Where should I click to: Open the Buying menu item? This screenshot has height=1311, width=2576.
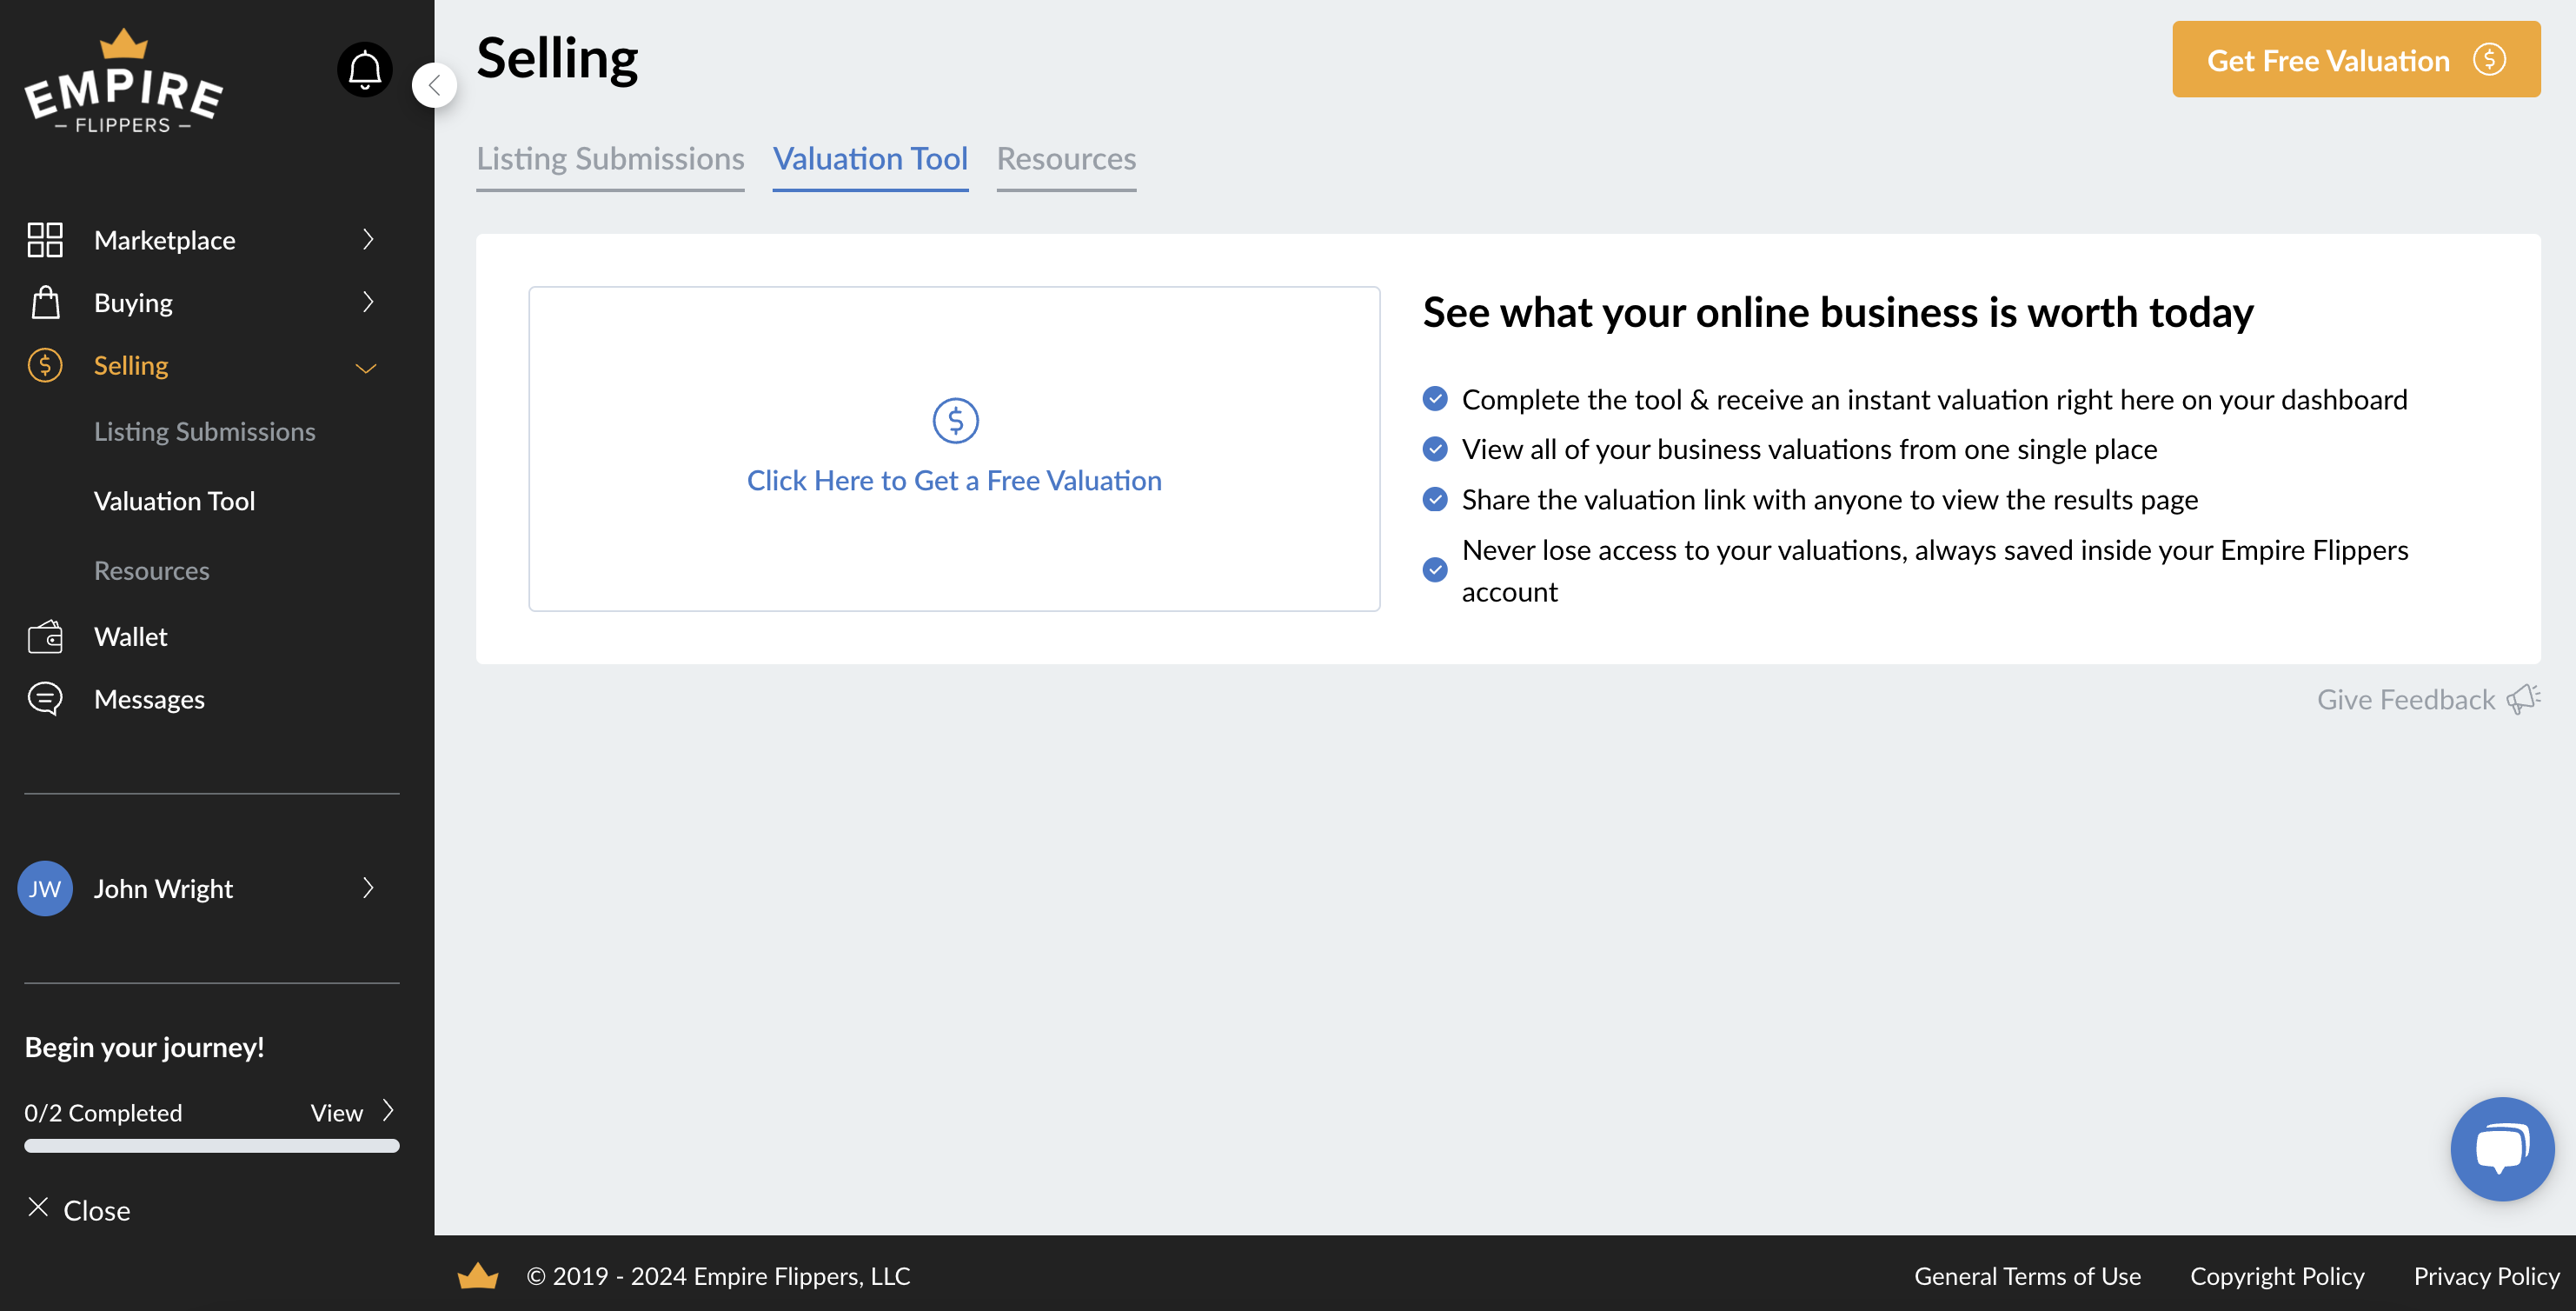[x=133, y=303]
